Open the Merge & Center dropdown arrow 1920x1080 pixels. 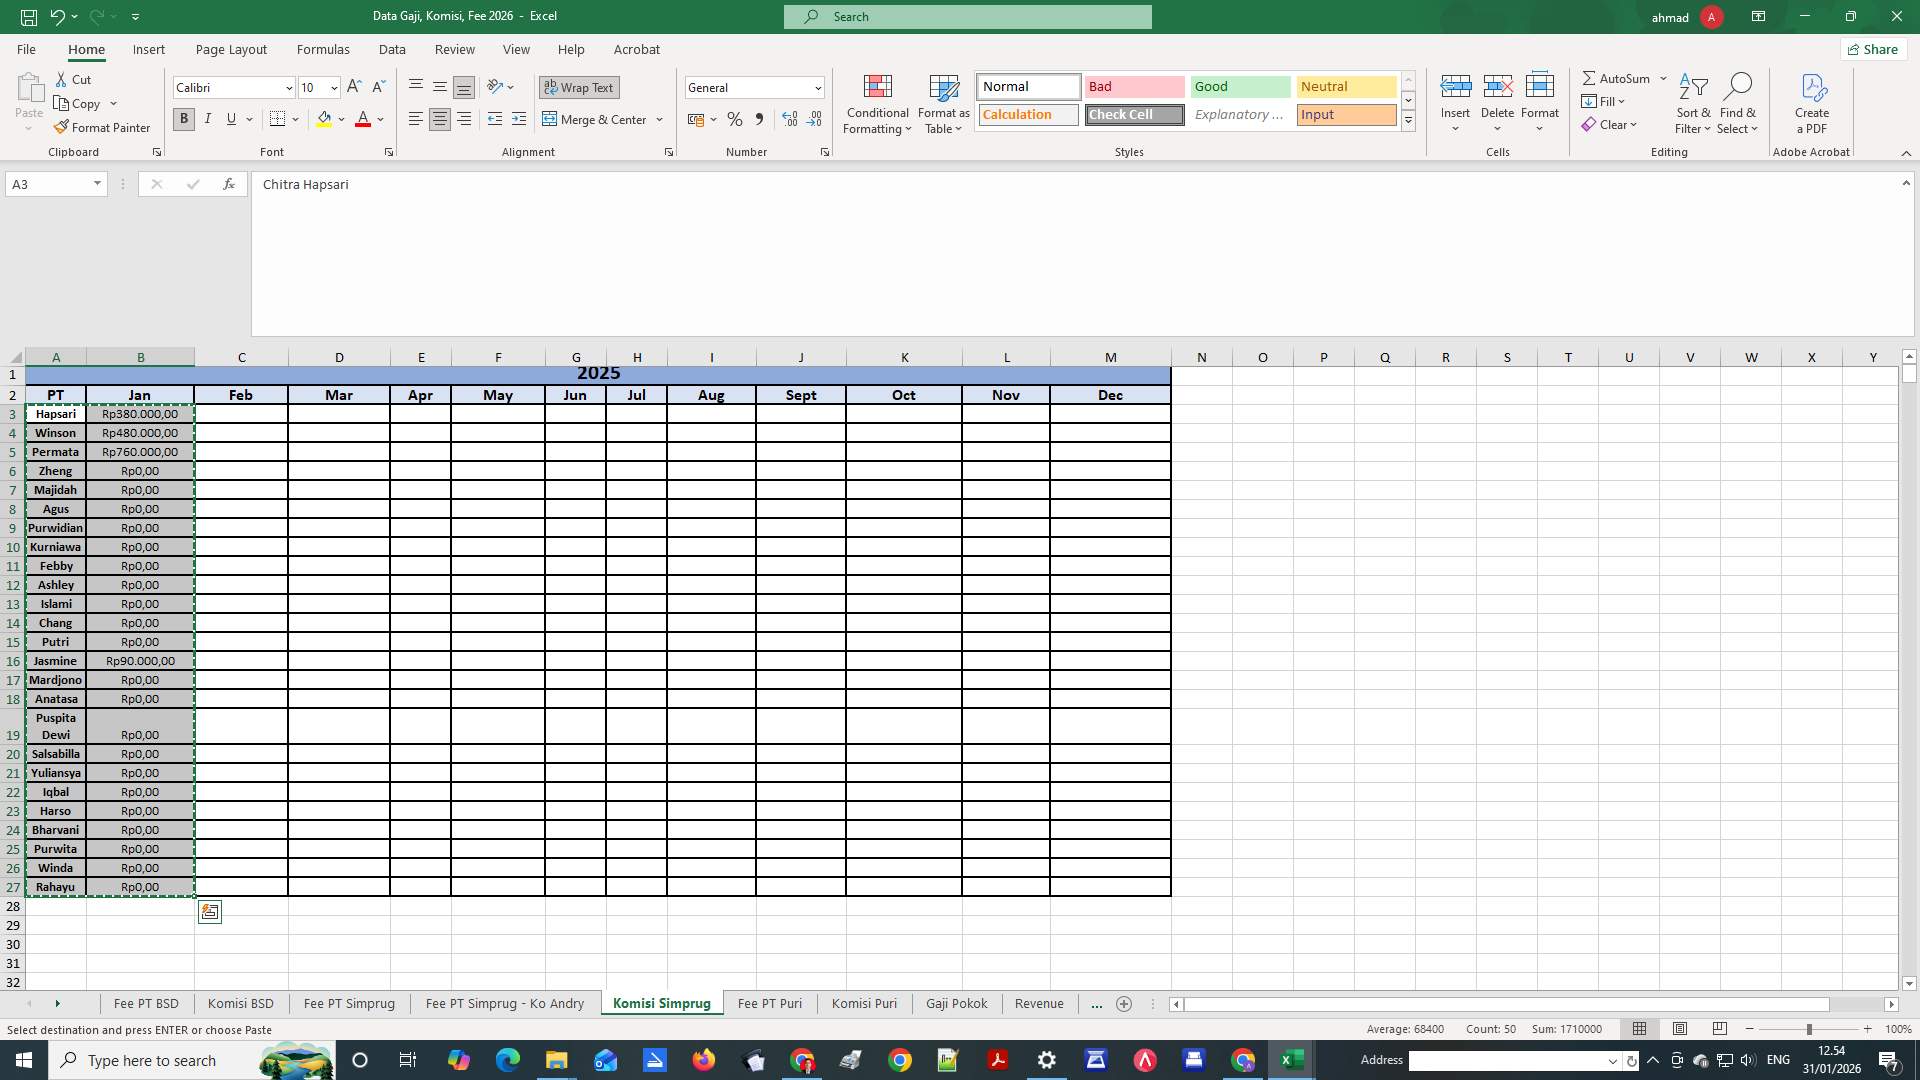(x=659, y=119)
